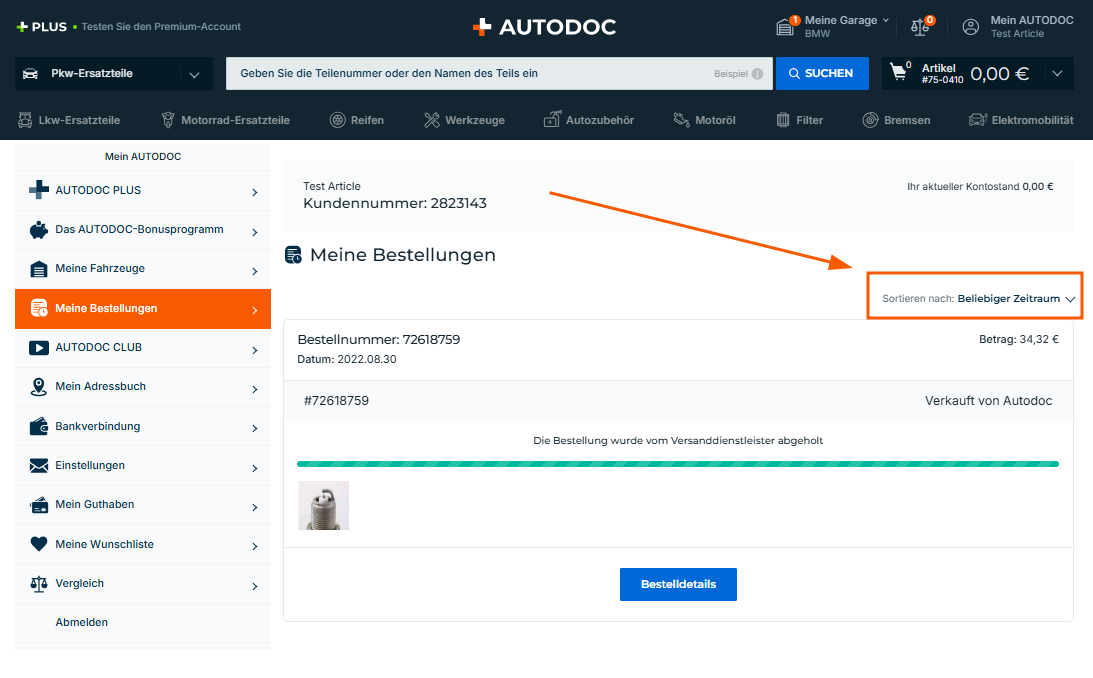Screen dimensions: 1093x678
Task: Open the Reifen tire category
Action: click(357, 120)
